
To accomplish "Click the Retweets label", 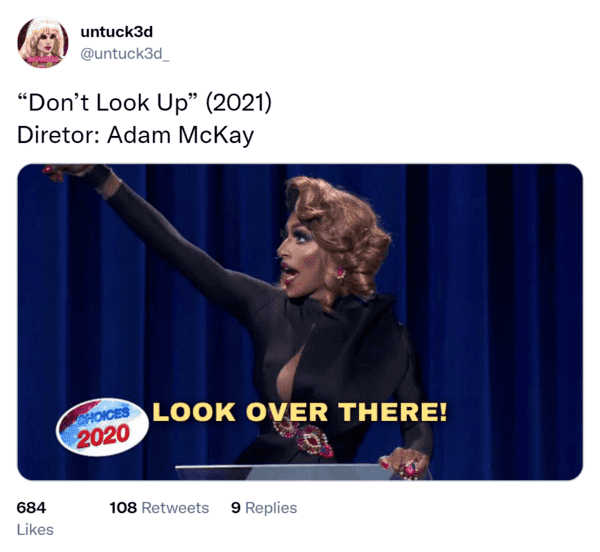I will coord(175,508).
